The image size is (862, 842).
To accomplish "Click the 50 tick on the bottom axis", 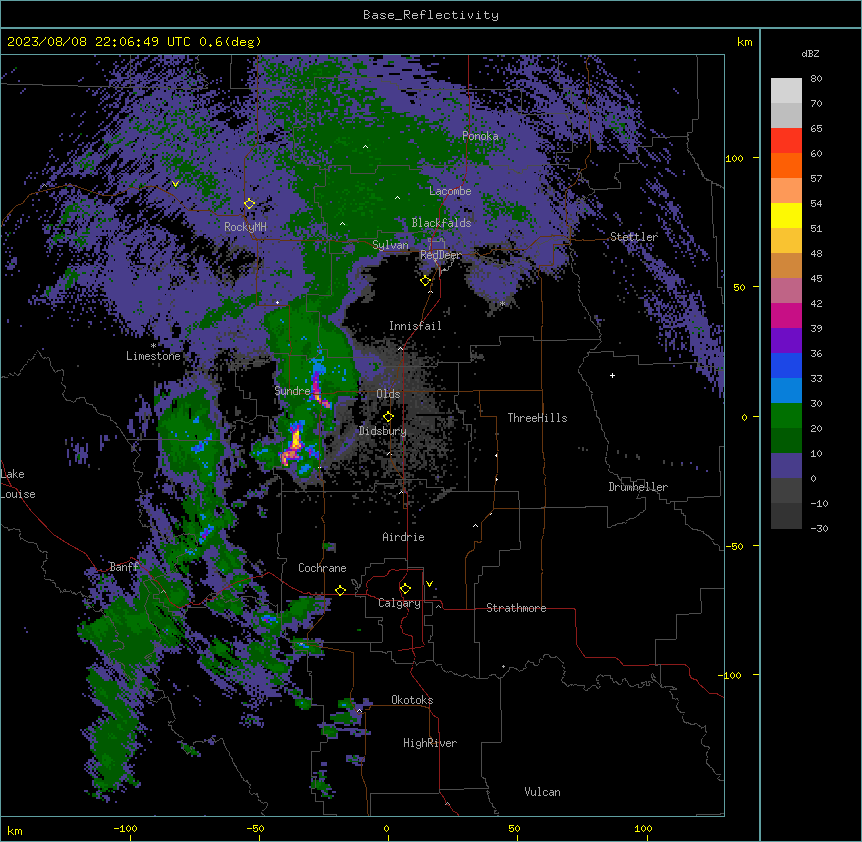I will [514, 828].
